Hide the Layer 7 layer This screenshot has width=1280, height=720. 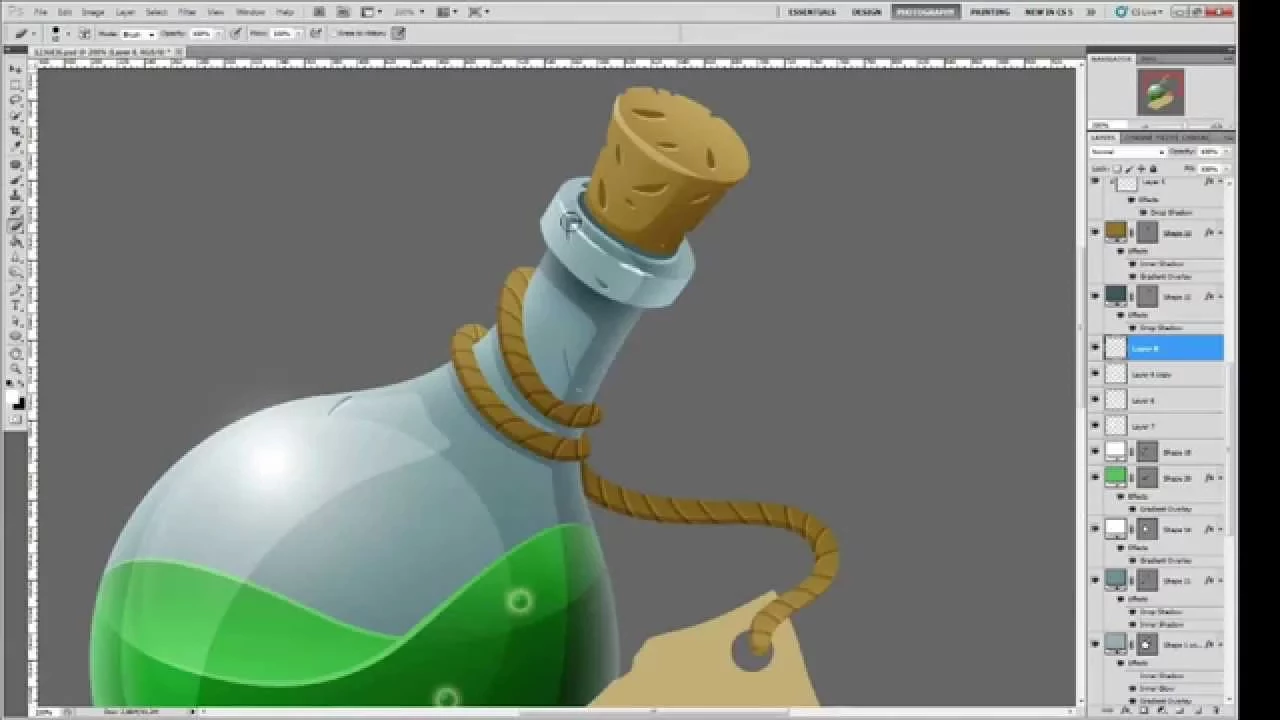[1095, 426]
